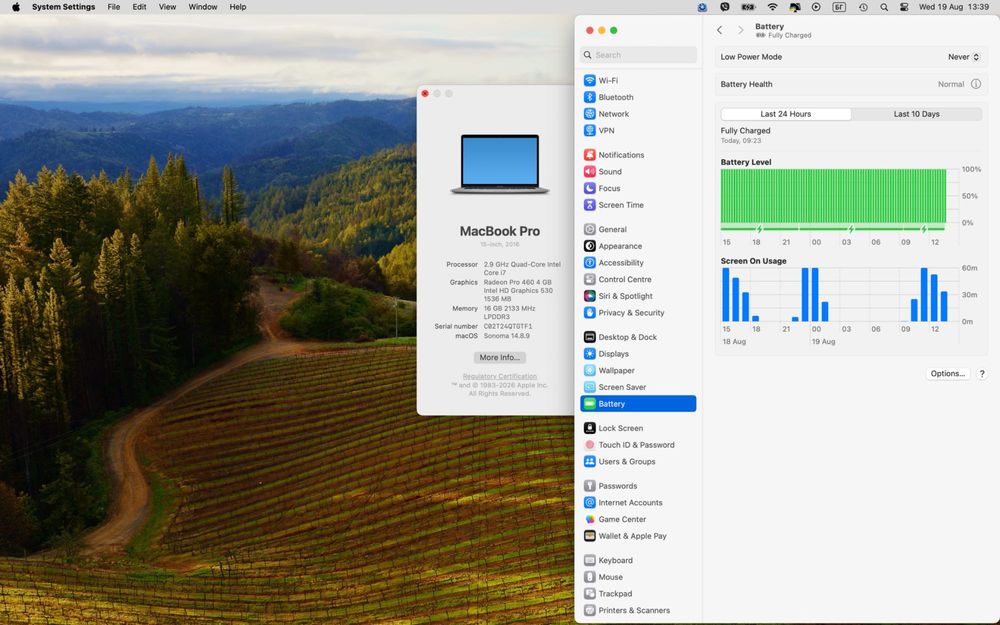Select Control Centre in sidebar
This screenshot has height=625, width=1000.
coord(638,279)
